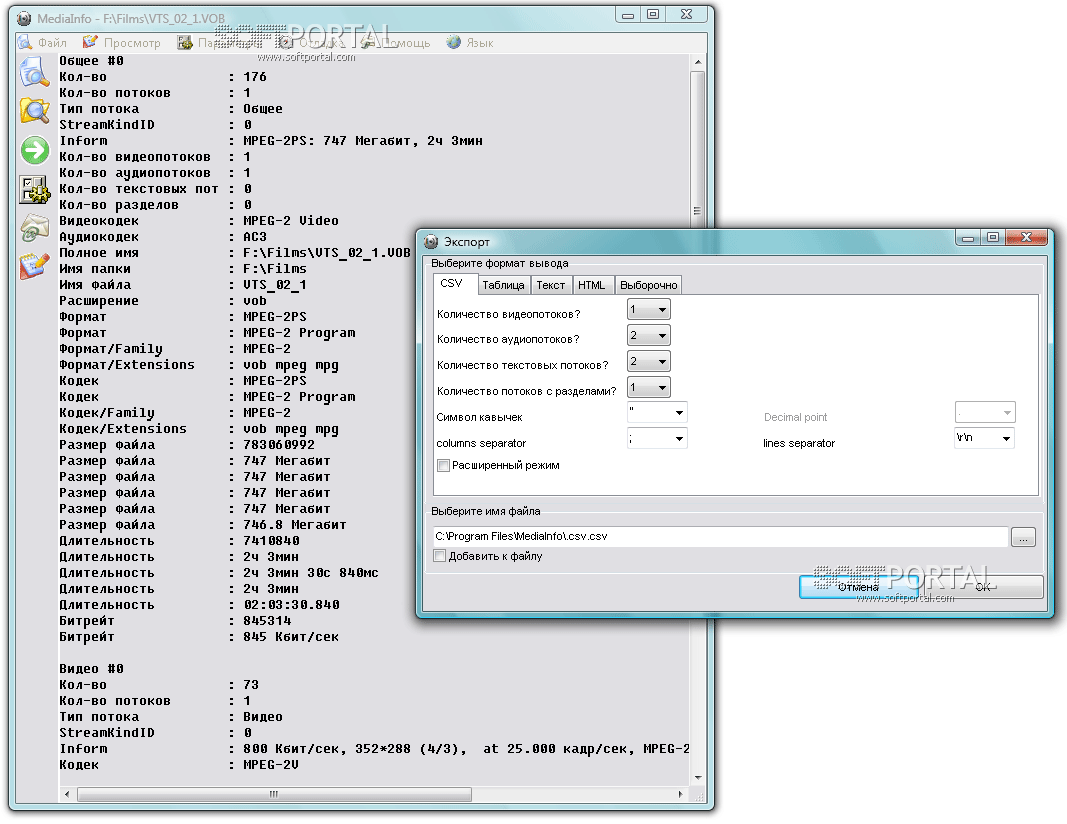Click the "Формат/Family" label

(111, 348)
